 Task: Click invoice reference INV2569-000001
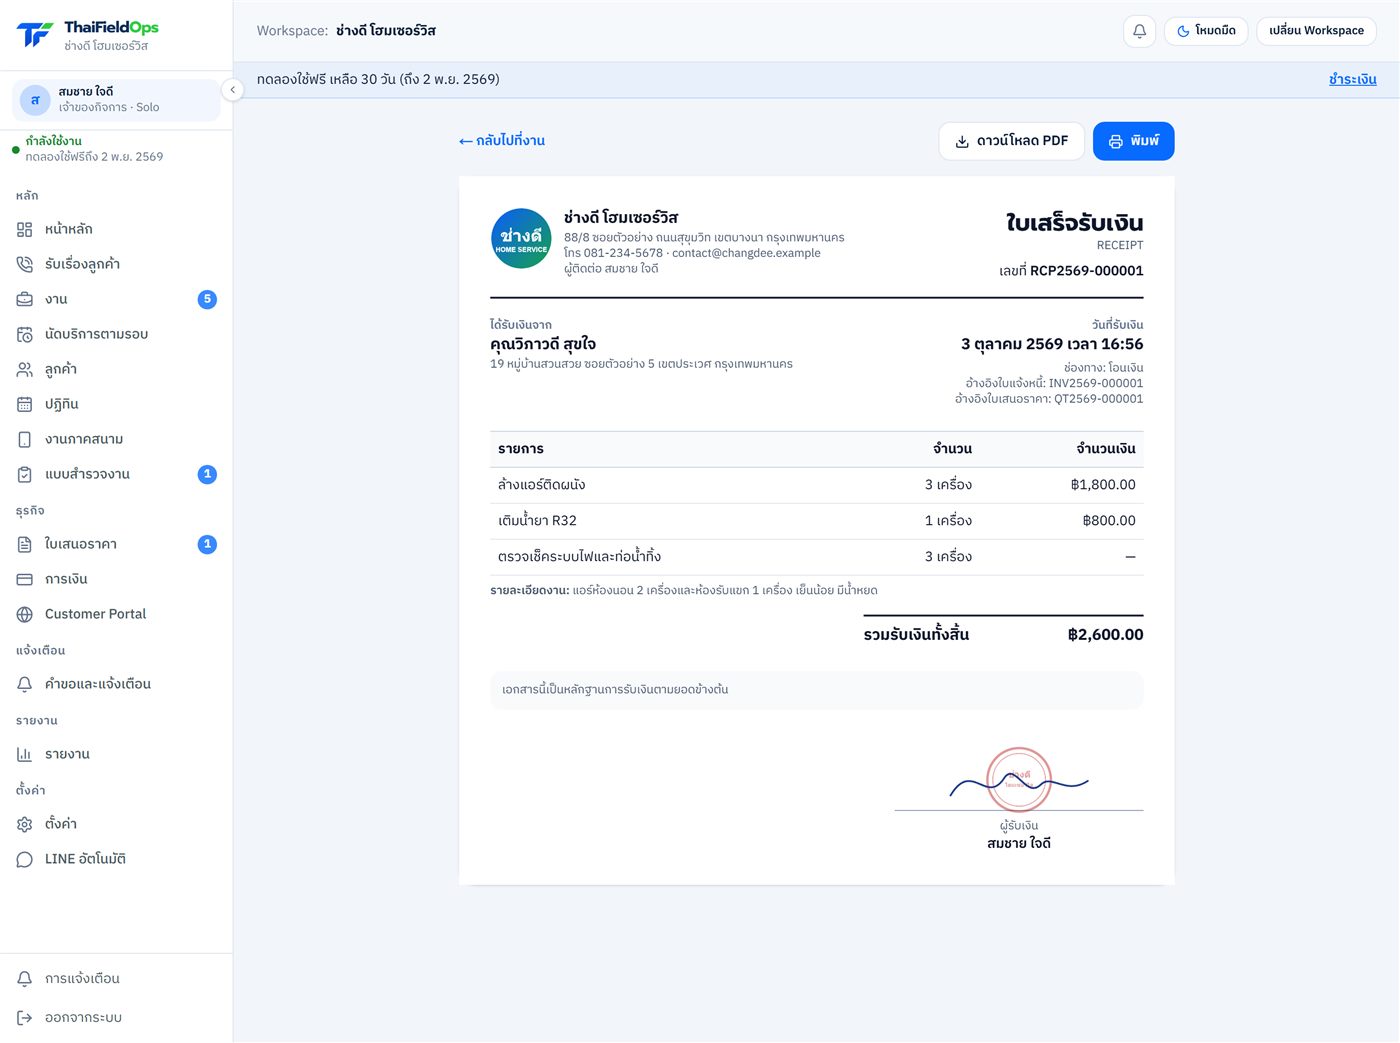[x=1096, y=383]
